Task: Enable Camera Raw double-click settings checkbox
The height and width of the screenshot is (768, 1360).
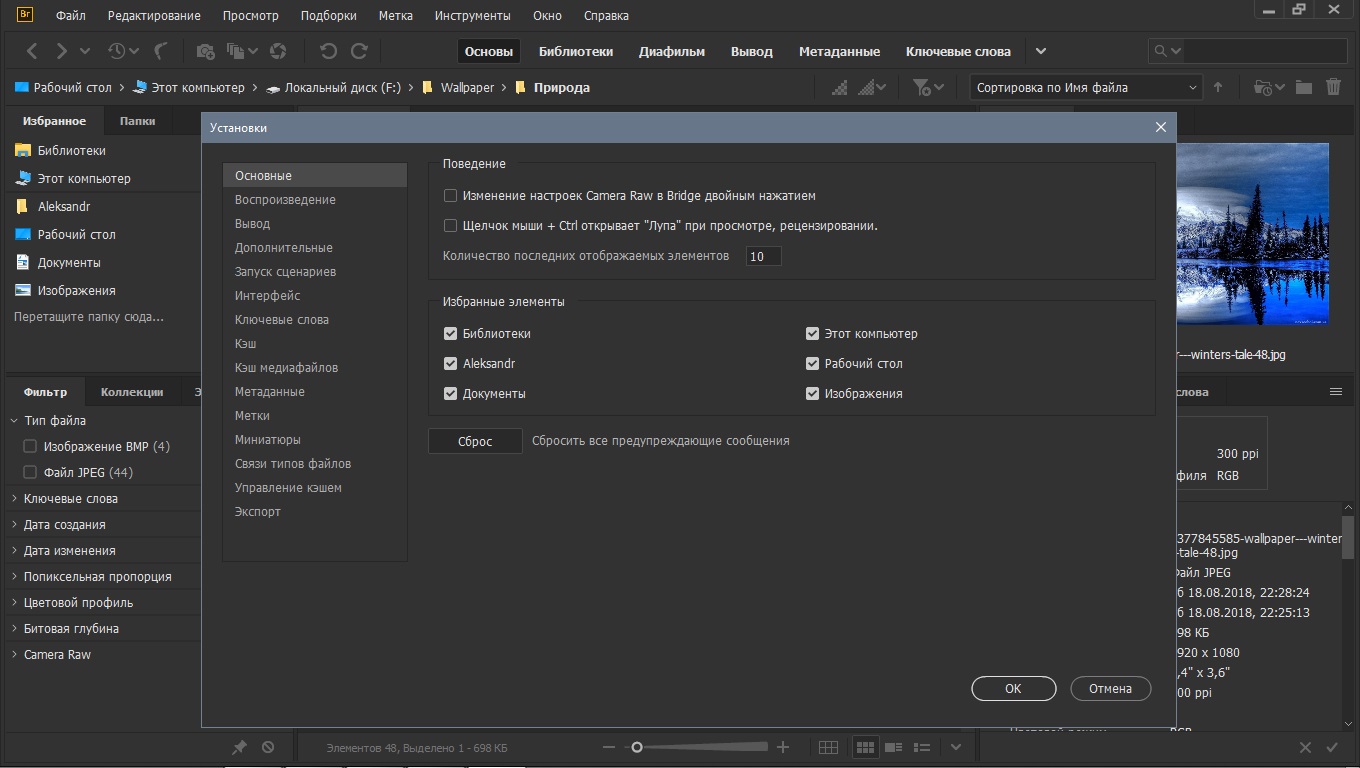Action: [450, 196]
